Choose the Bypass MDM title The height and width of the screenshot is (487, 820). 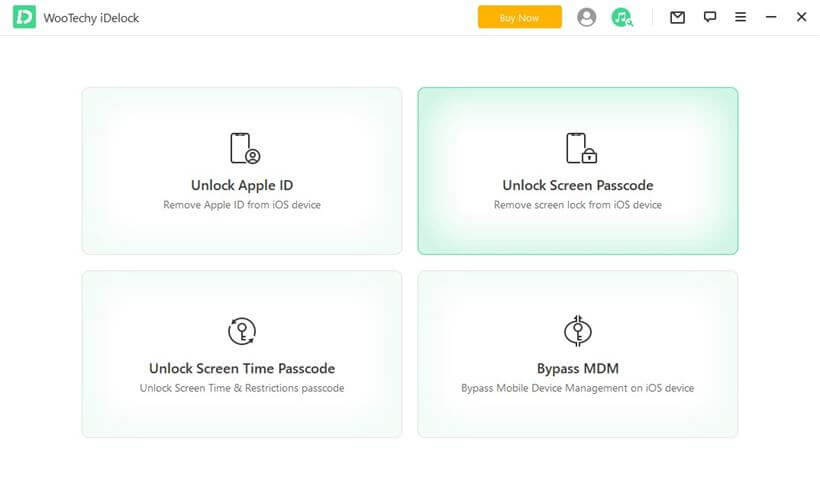tap(577, 368)
